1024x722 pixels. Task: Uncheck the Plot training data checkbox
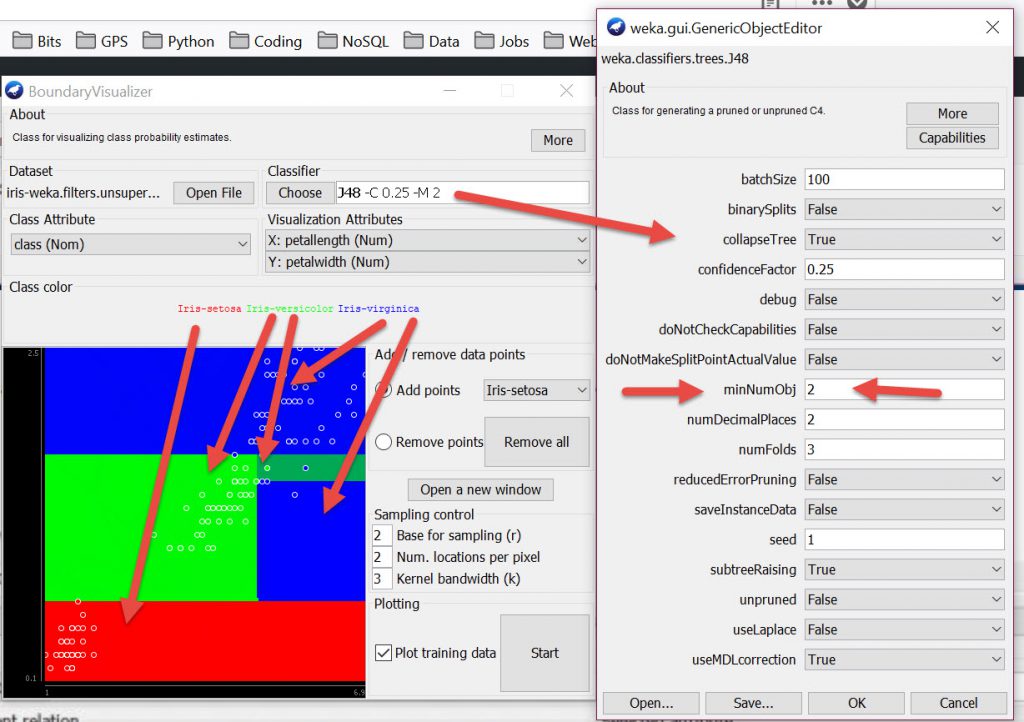(x=383, y=653)
